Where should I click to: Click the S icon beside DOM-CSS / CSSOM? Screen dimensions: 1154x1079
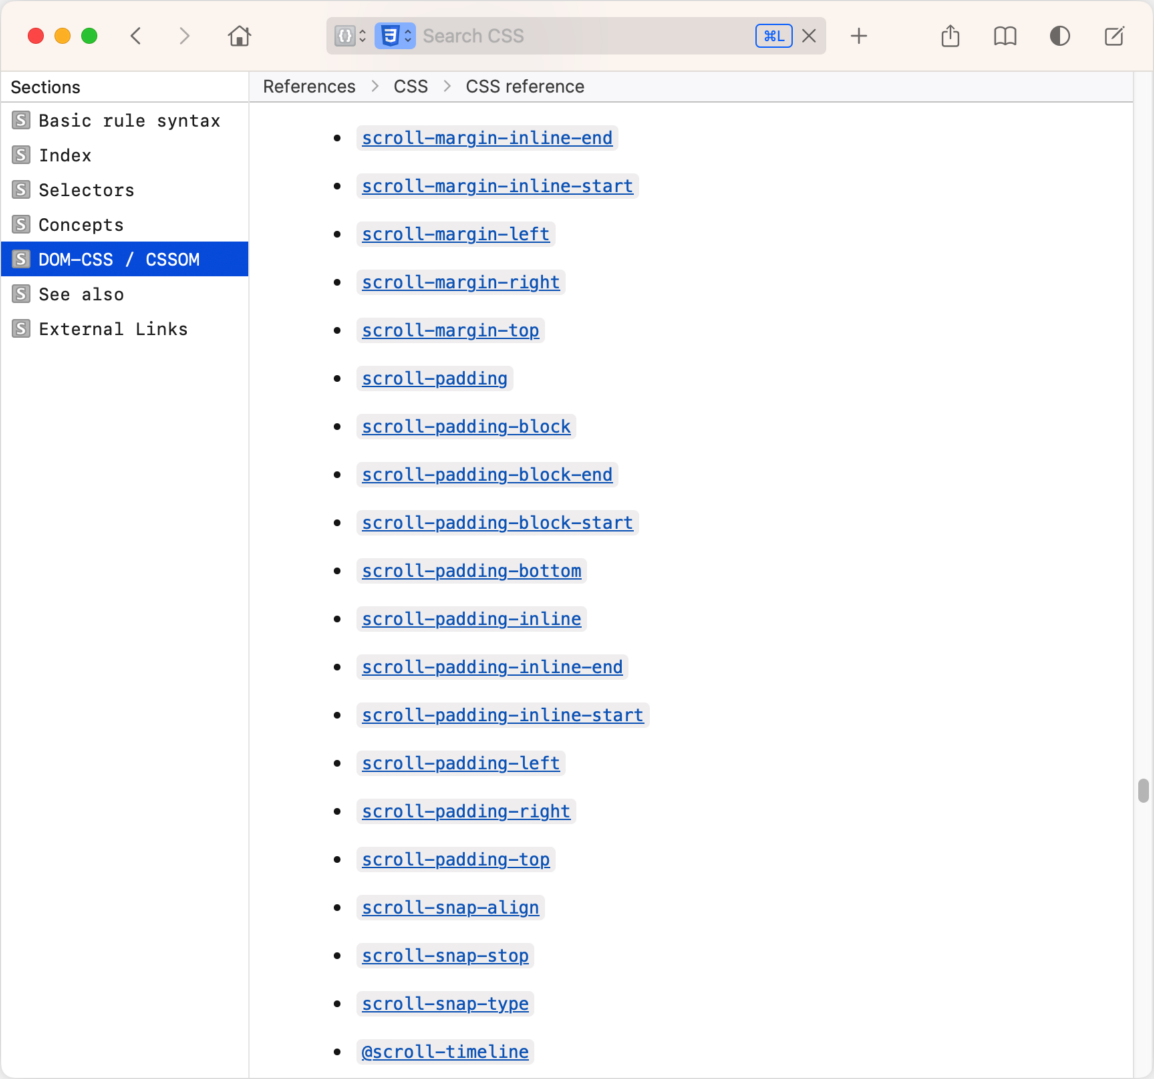(x=21, y=259)
